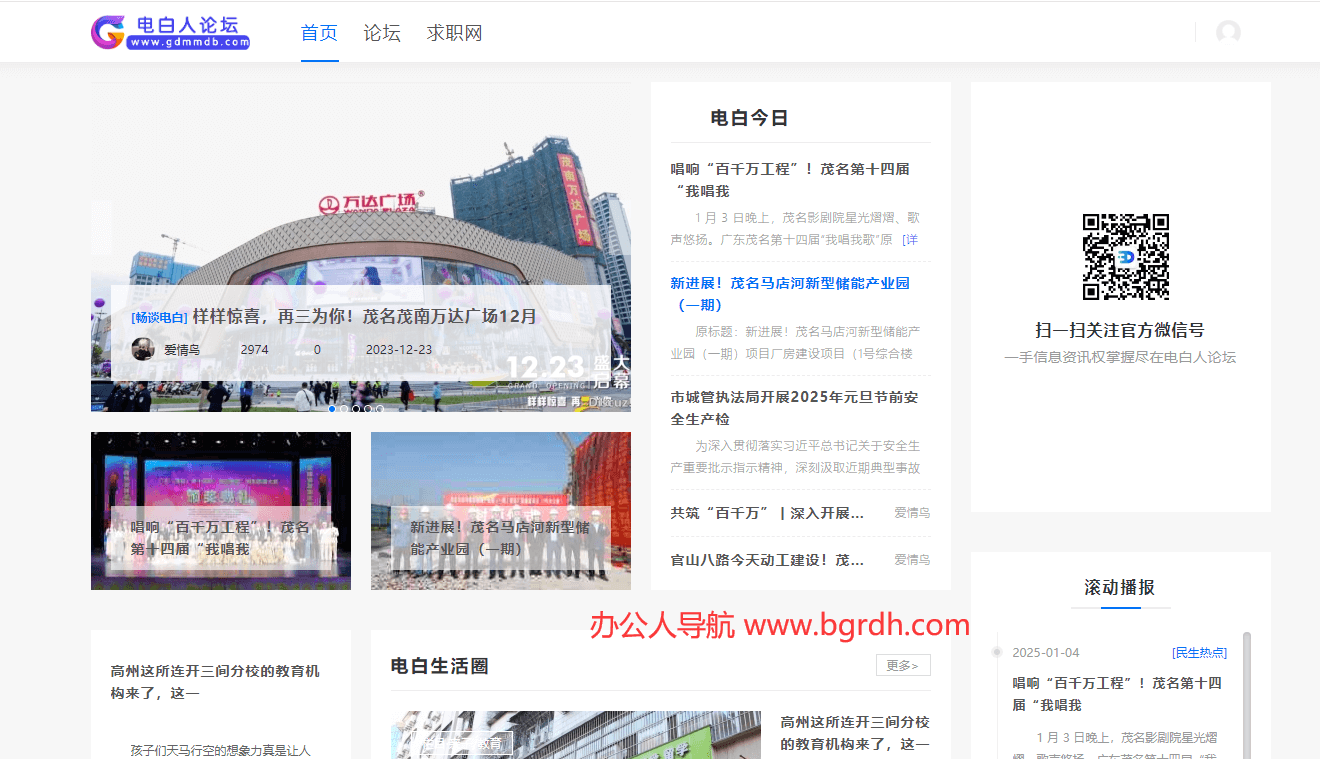Click the [详 link after the 唱响 excerpt
Image resolution: width=1320 pixels, height=759 pixels.
pyautogui.click(x=910, y=240)
